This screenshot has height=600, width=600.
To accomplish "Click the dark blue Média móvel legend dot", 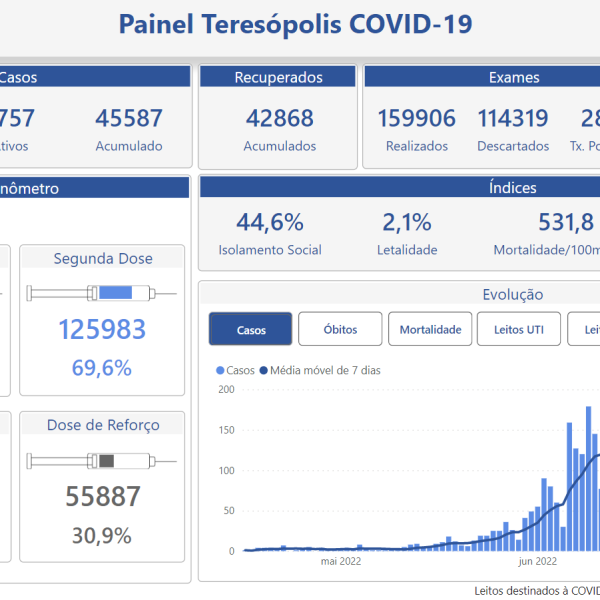I will (264, 370).
